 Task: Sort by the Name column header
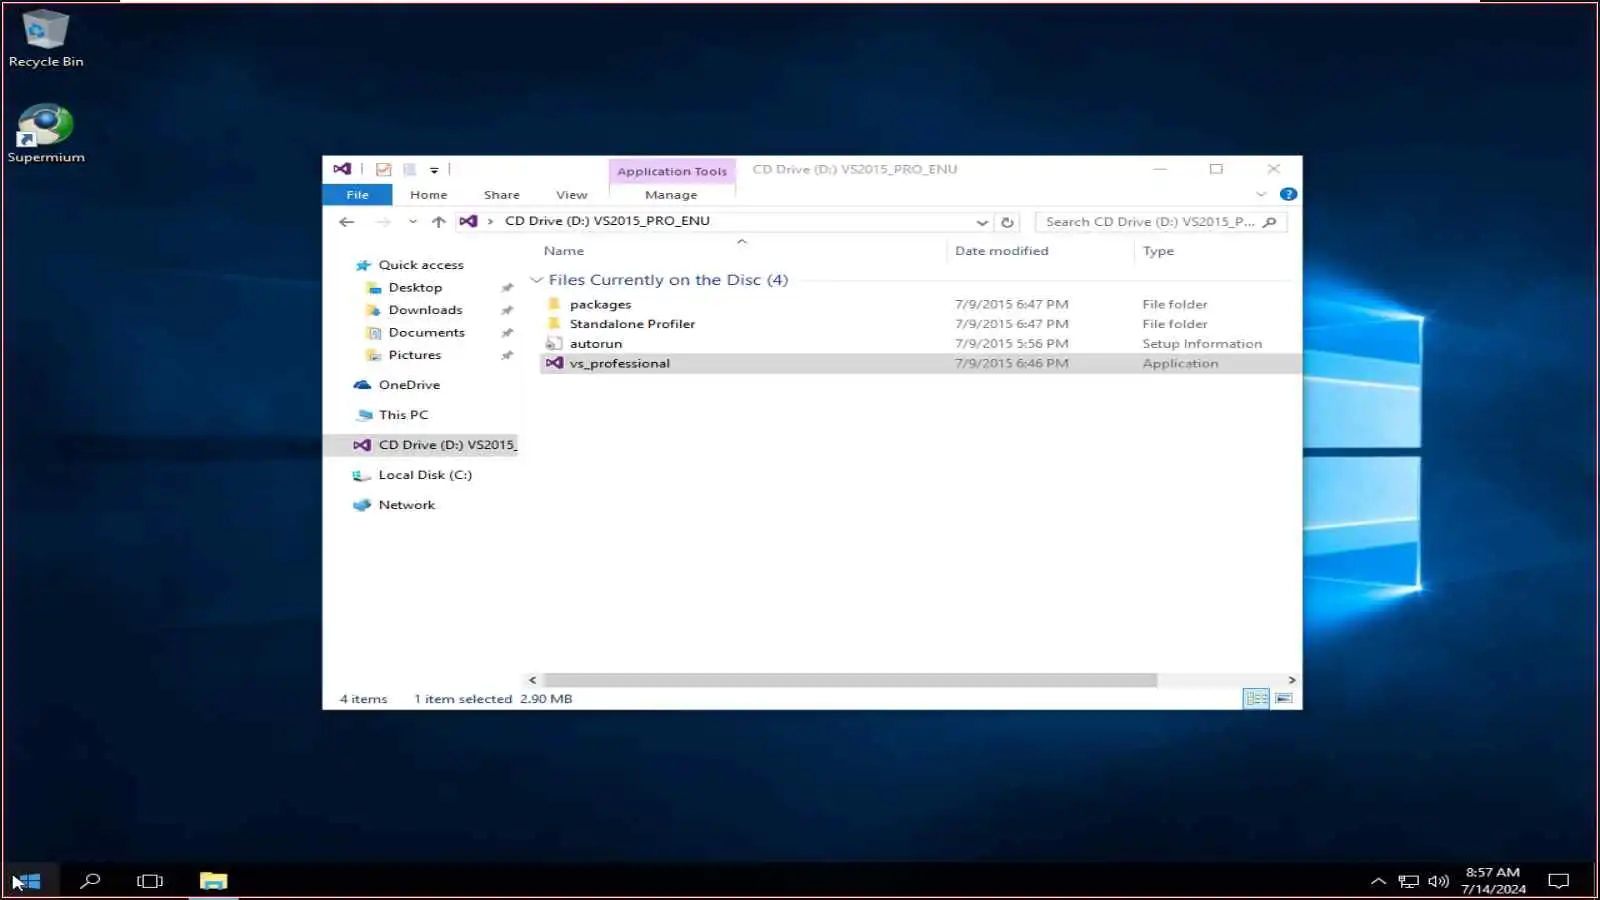point(564,251)
